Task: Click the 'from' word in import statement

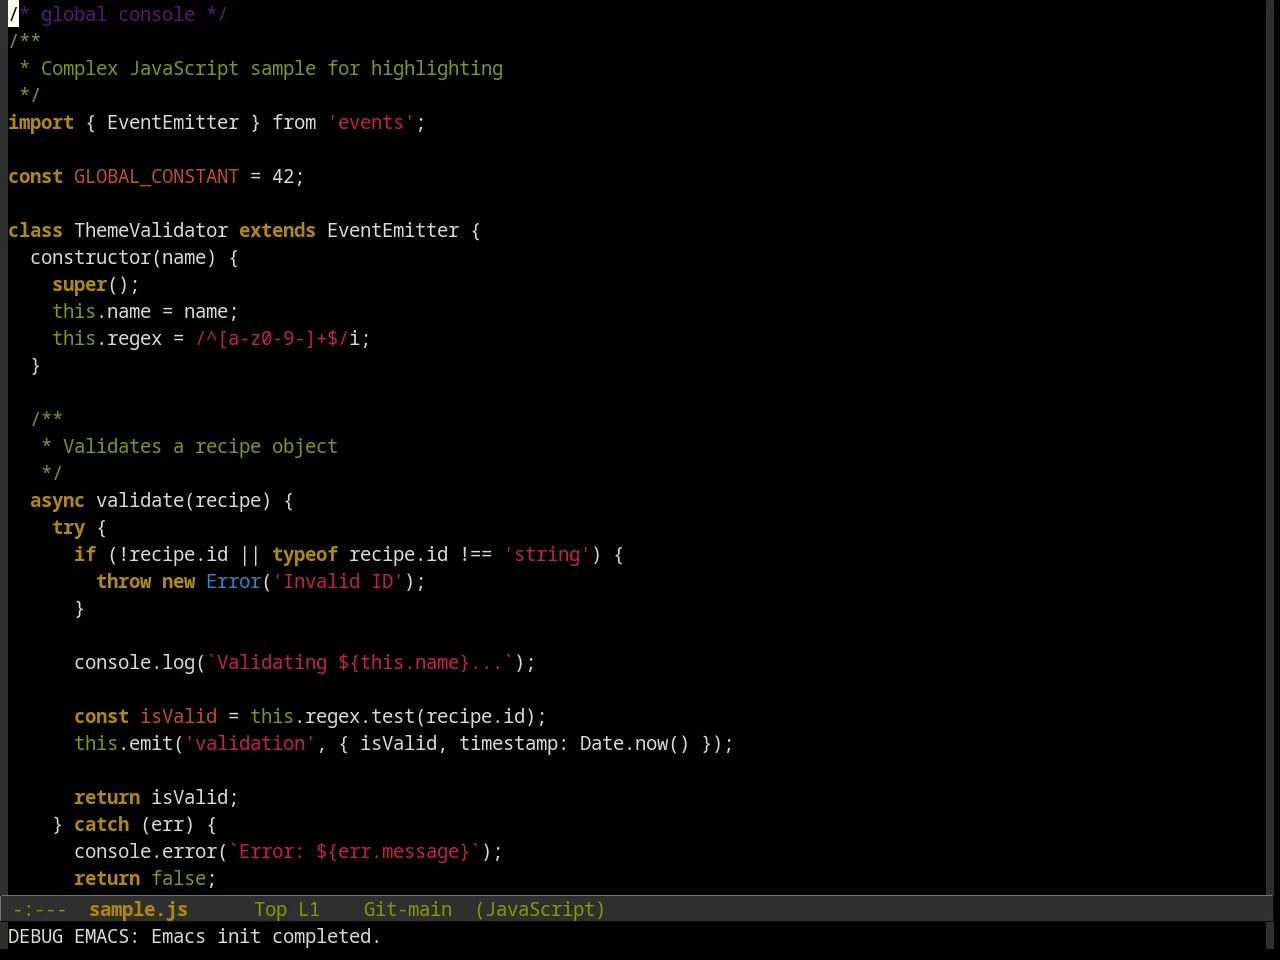Action: [294, 122]
